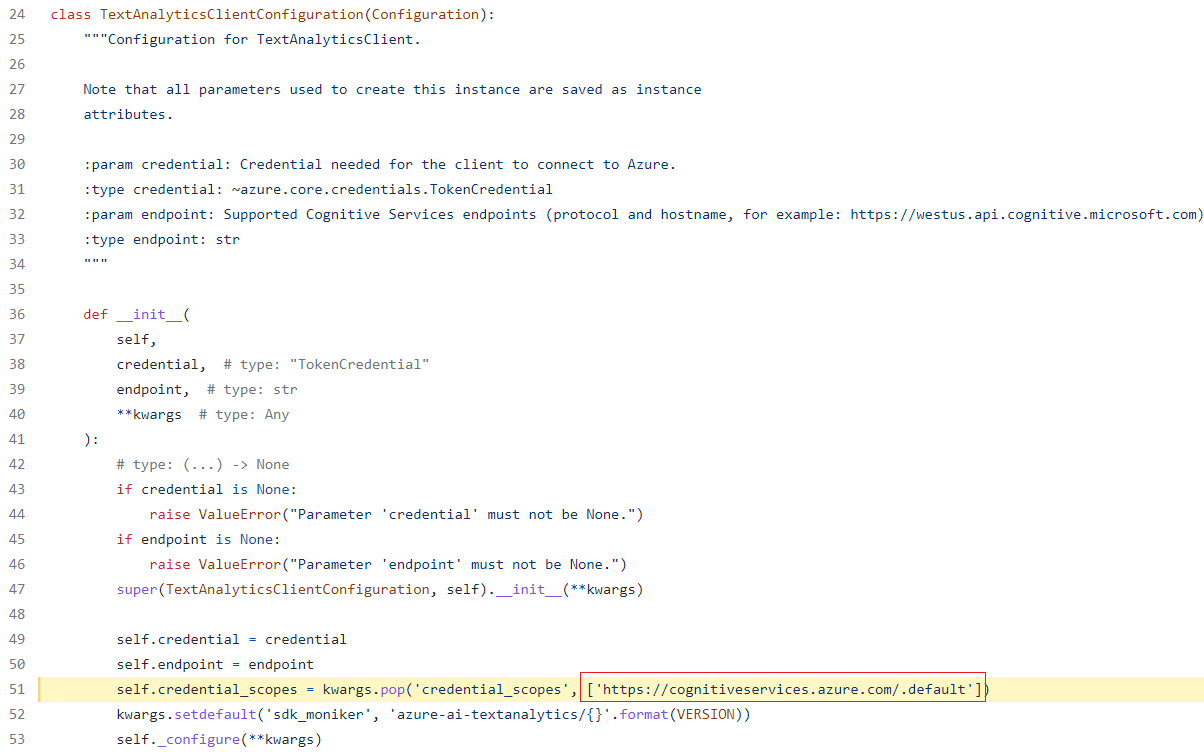
Task: Click line number 51 in the gutter
Action: click(17, 688)
